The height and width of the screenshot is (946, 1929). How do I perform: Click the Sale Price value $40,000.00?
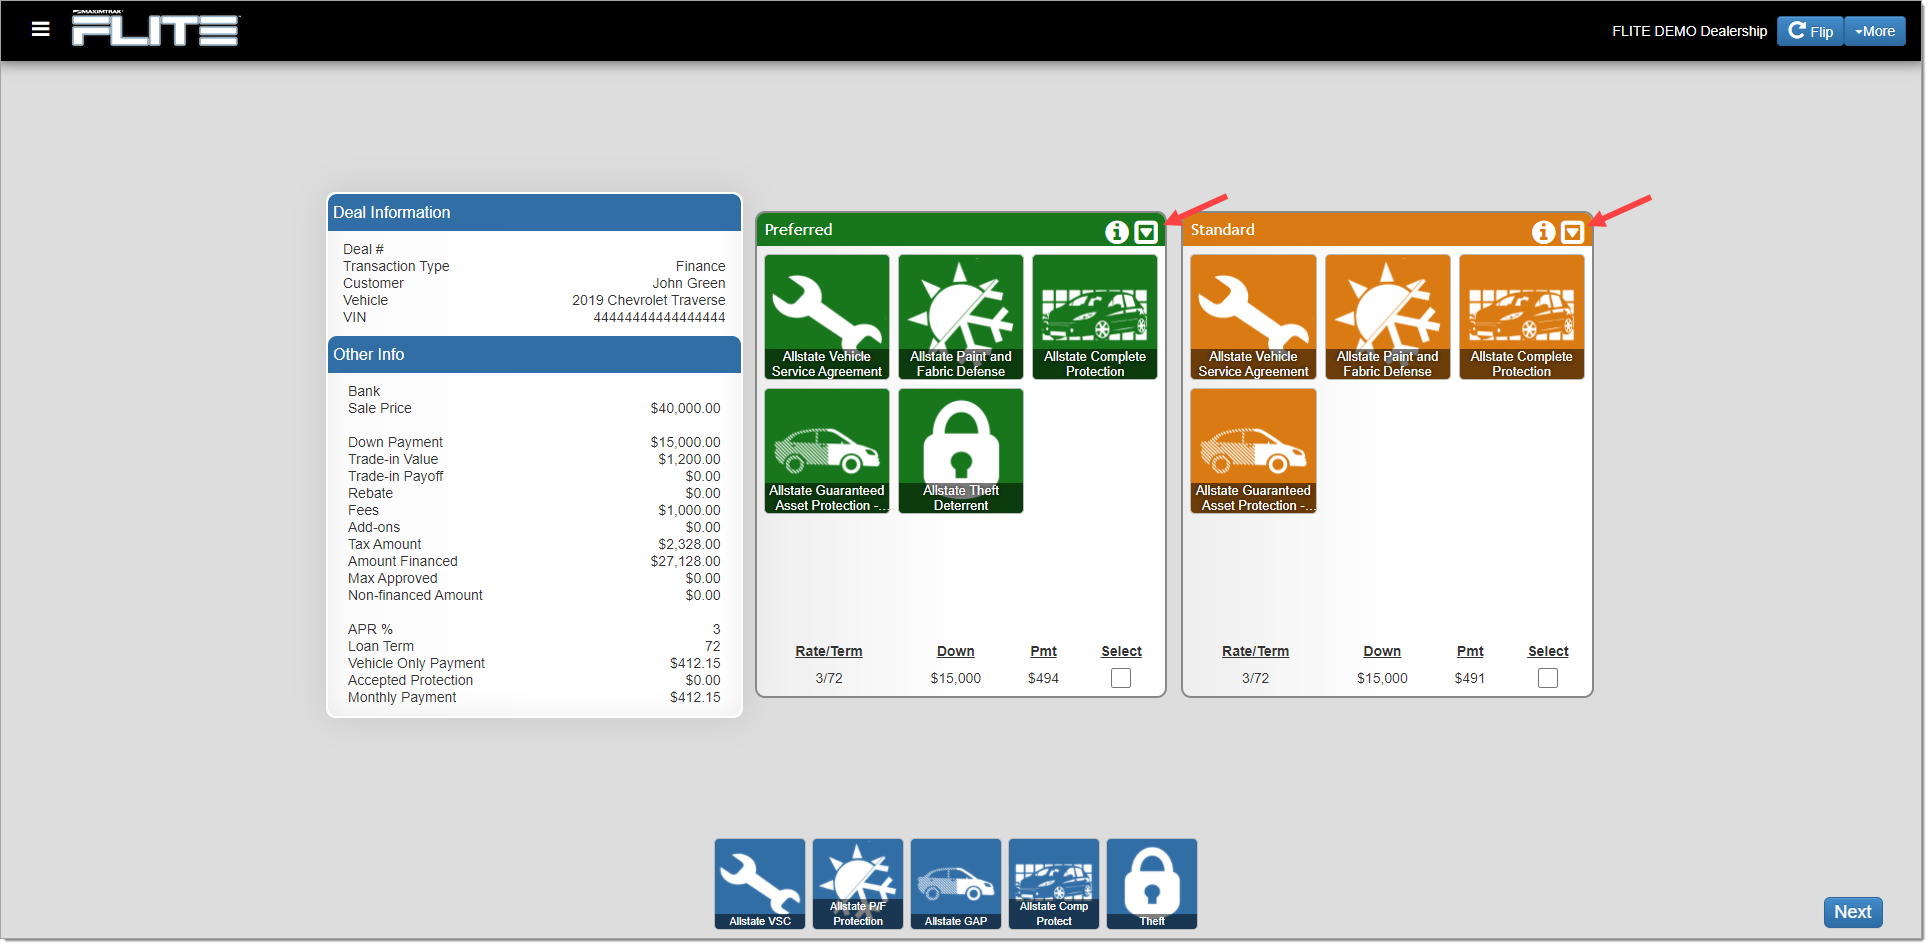[685, 408]
